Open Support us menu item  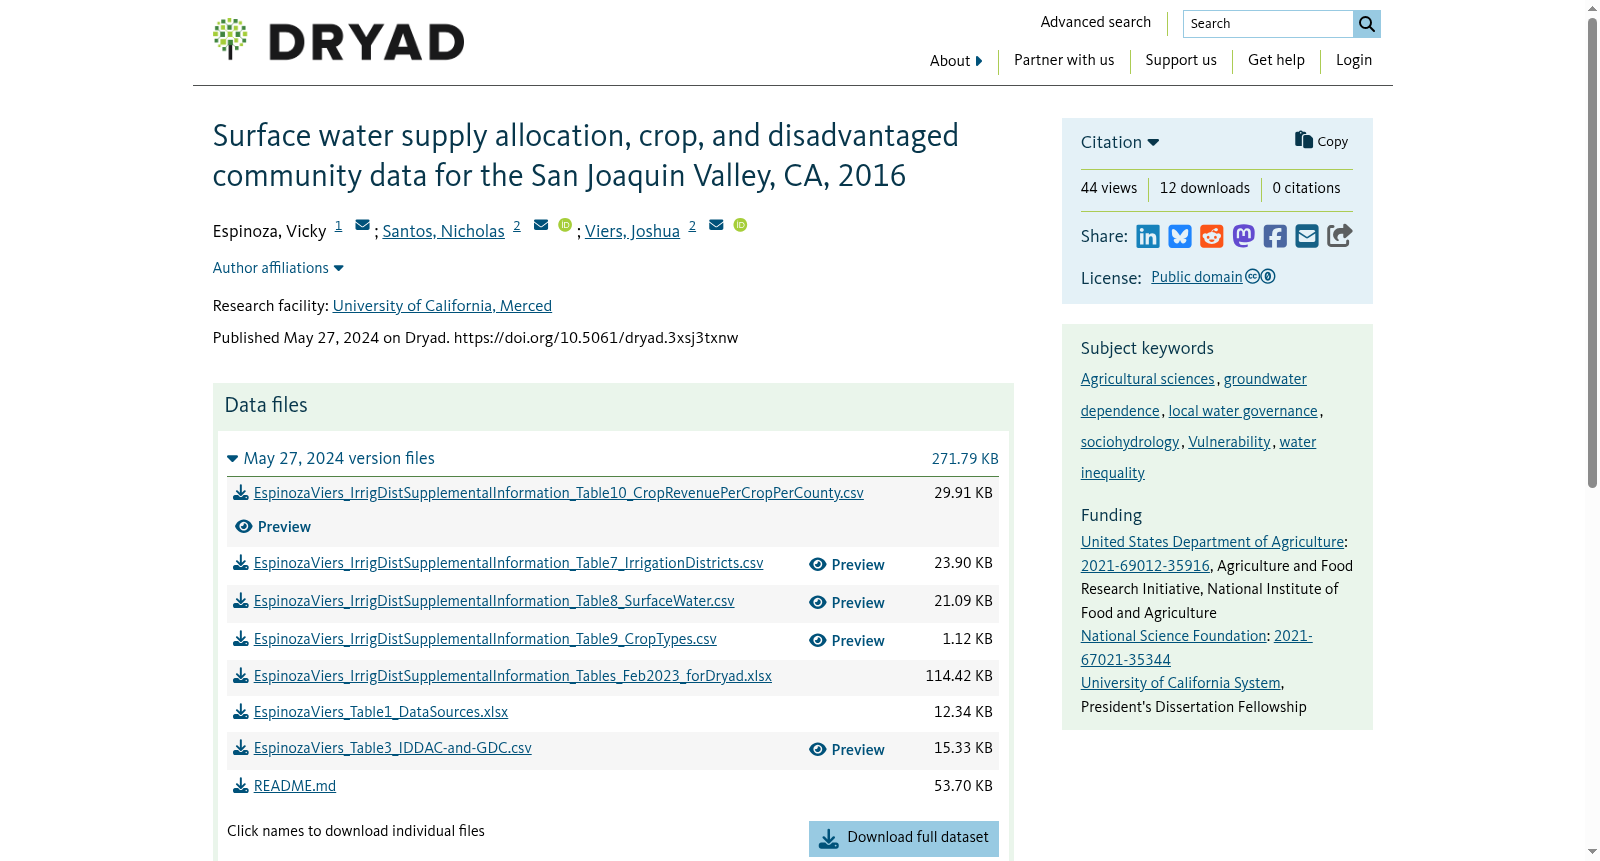1181,60
